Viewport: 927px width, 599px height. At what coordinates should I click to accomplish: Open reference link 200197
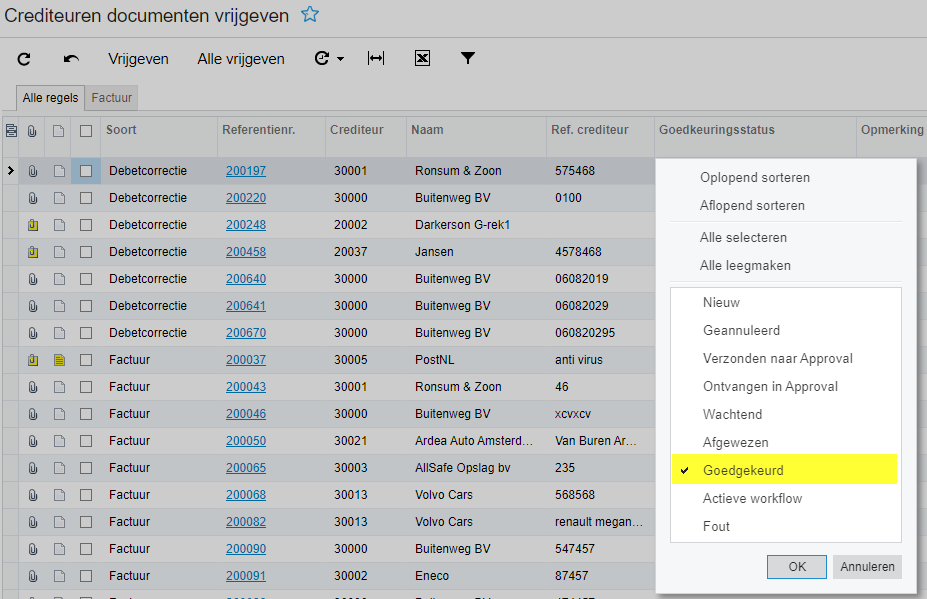246,171
